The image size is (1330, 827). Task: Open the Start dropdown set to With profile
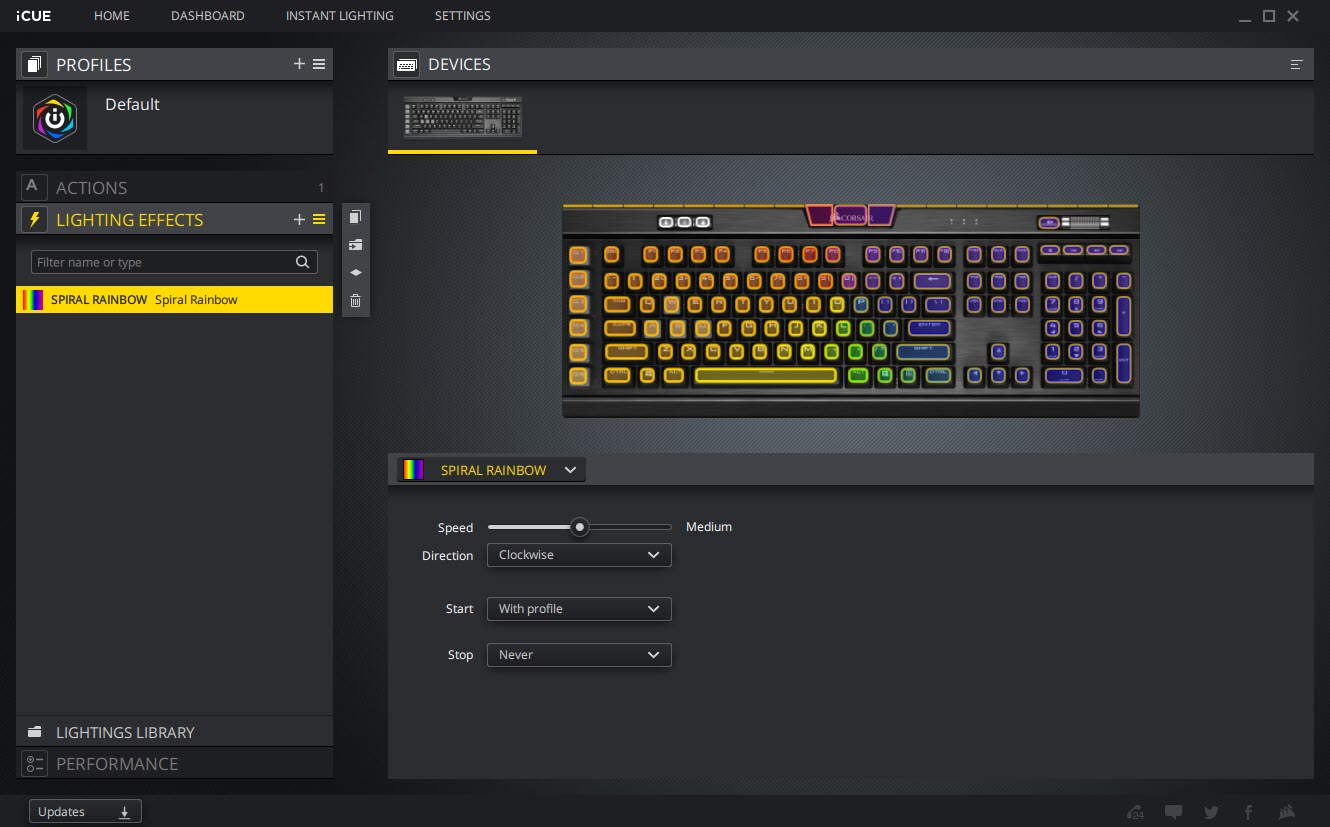pos(579,609)
